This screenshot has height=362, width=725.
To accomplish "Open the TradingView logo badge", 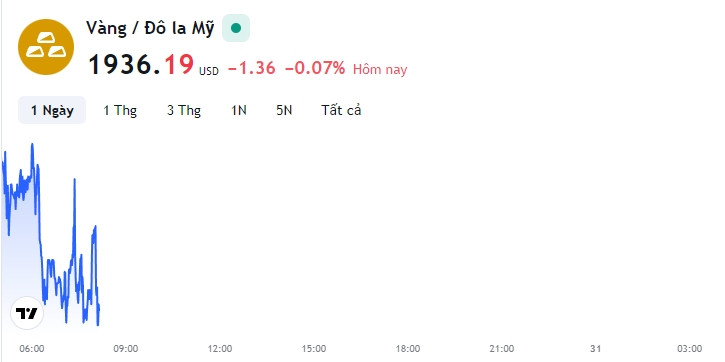I will [x=27, y=313].
